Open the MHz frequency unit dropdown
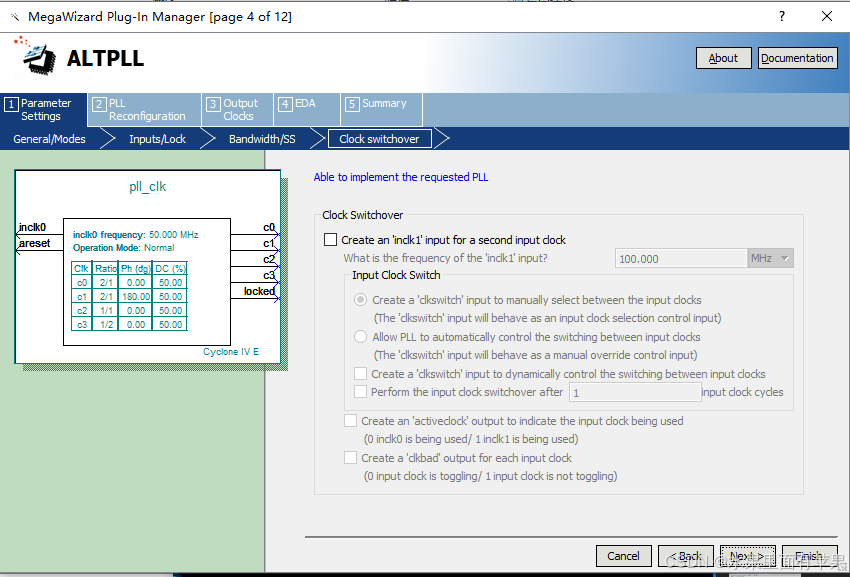 (x=770, y=258)
